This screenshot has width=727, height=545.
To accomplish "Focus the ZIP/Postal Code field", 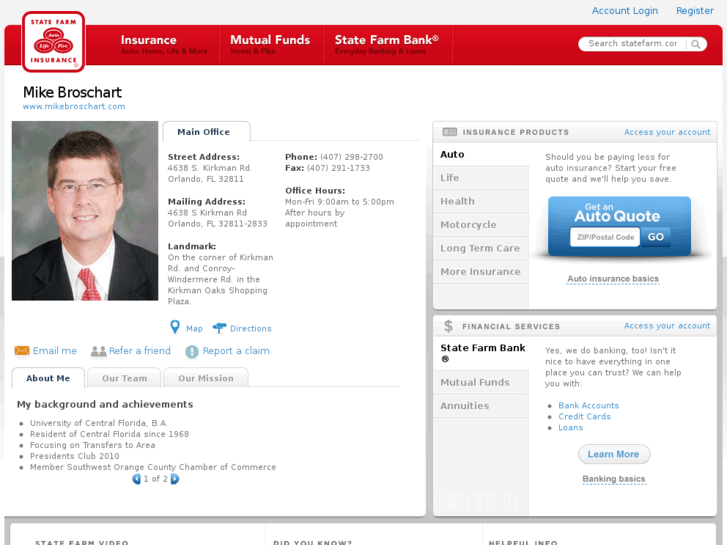I will point(605,237).
